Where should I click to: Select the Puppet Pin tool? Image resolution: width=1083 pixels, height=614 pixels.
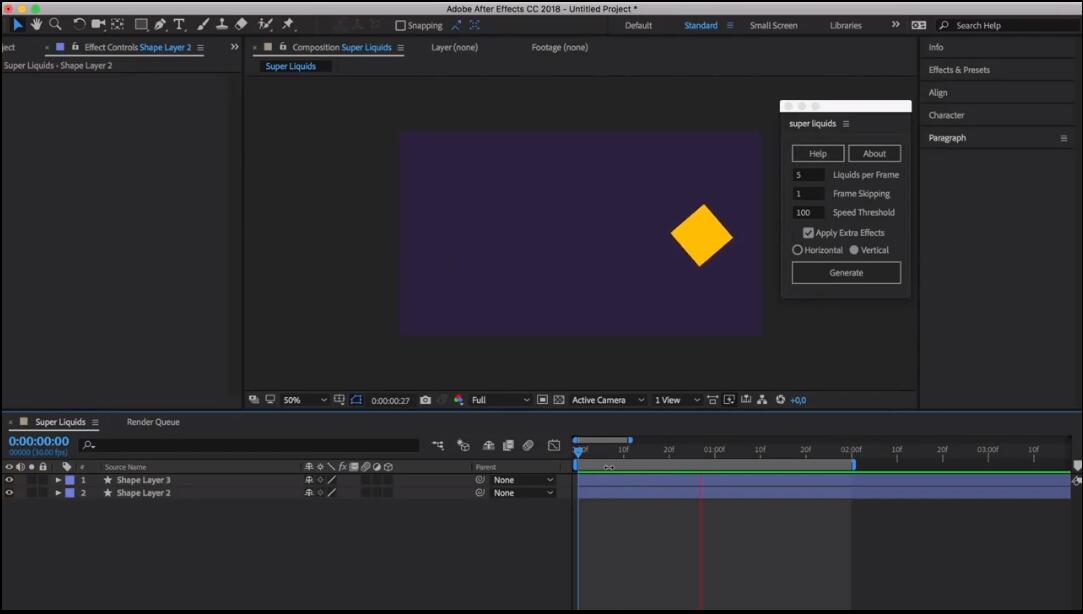[288, 25]
